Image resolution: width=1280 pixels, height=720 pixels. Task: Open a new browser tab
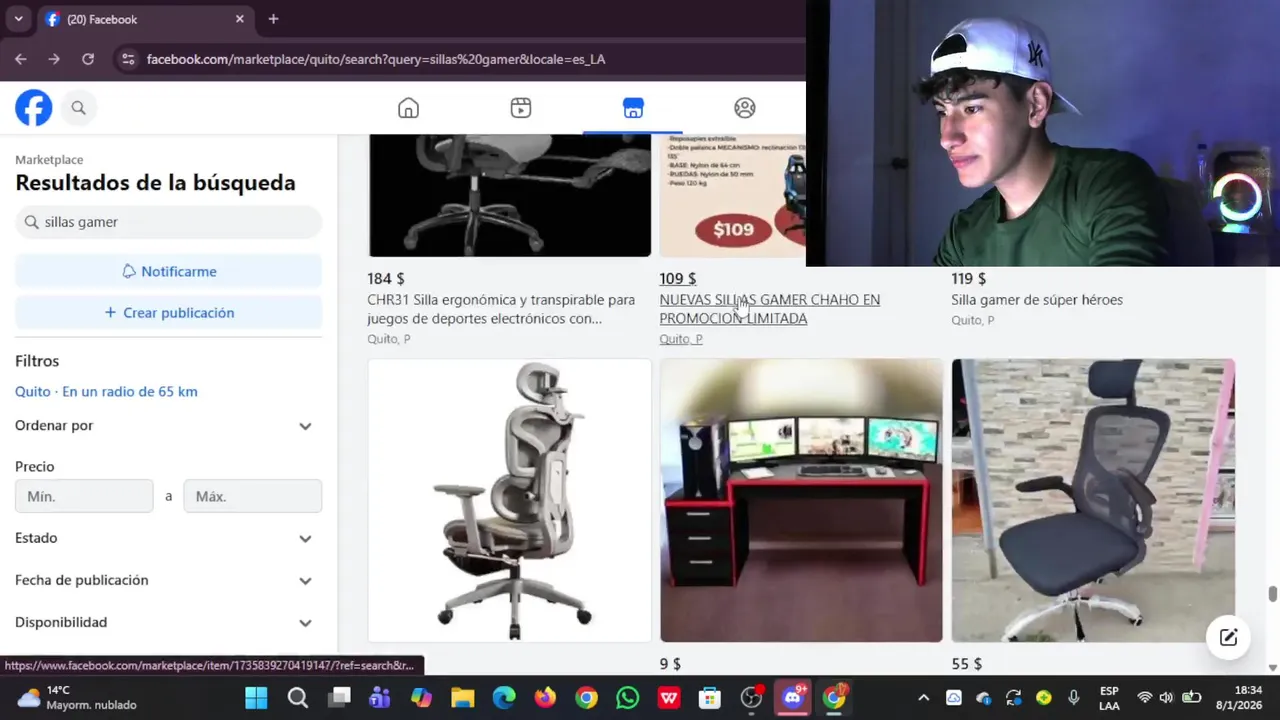273,19
